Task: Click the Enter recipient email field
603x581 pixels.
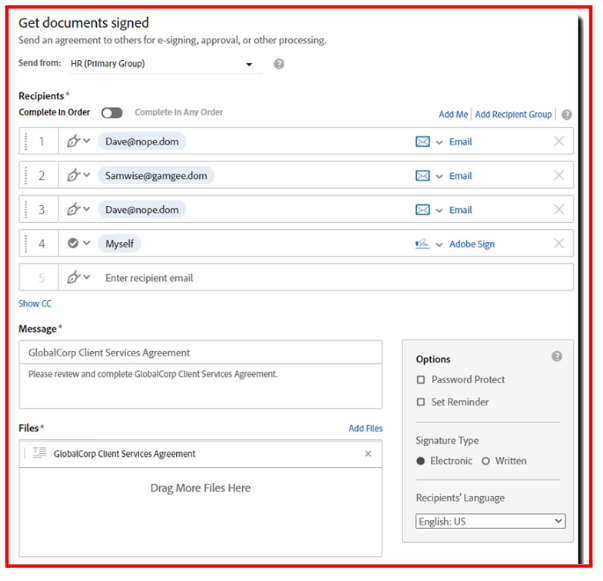Action: click(300, 278)
